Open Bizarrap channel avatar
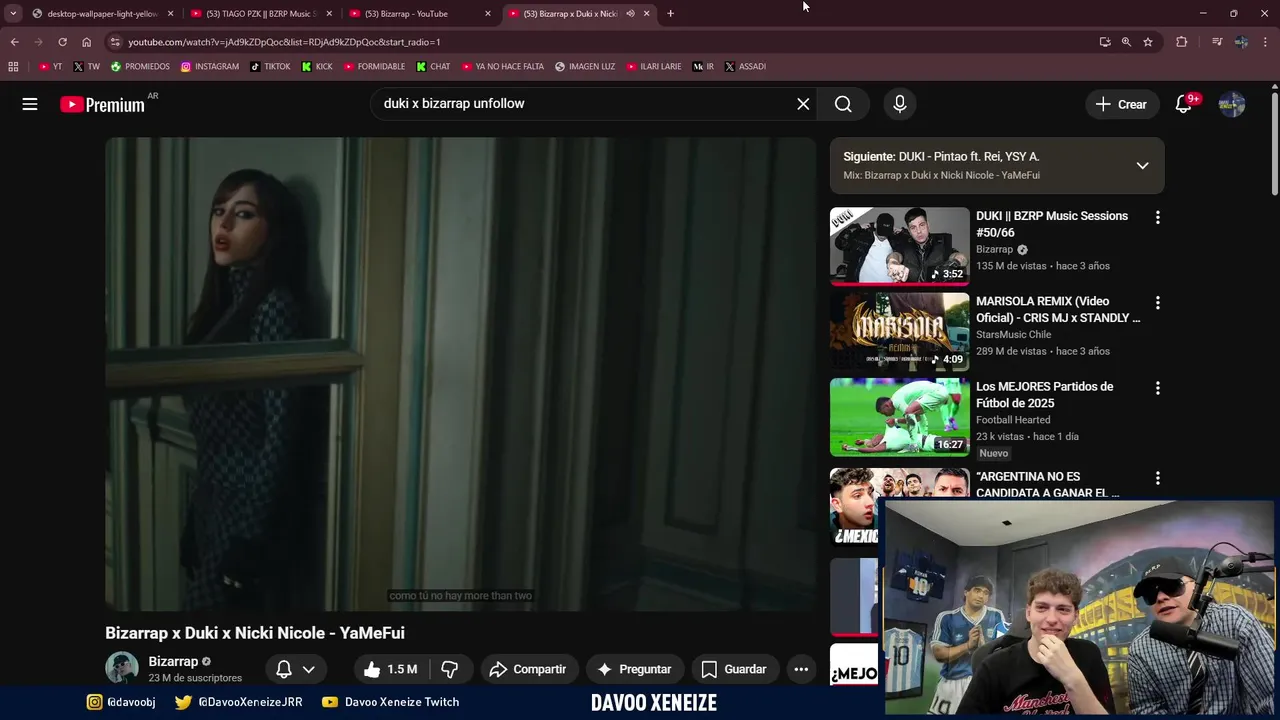 122,668
